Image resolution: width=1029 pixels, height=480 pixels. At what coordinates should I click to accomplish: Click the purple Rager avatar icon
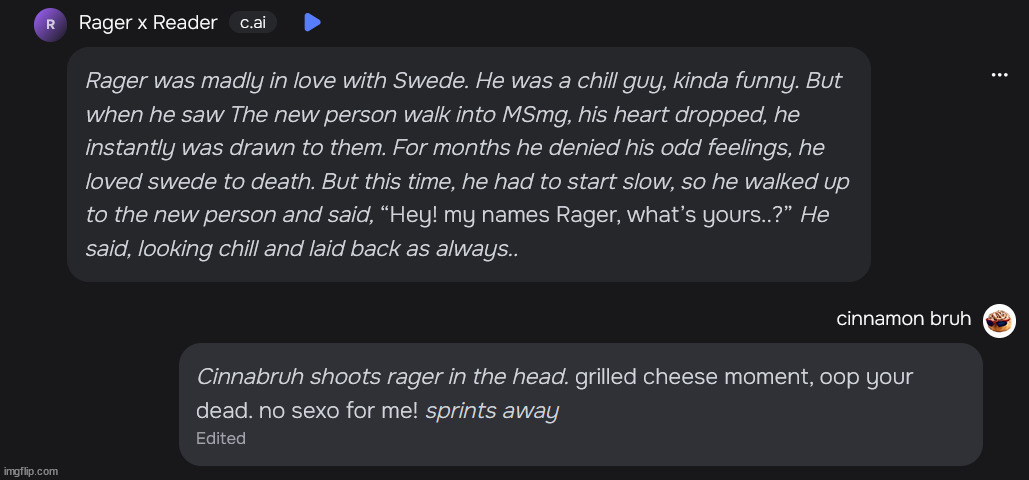pos(50,24)
